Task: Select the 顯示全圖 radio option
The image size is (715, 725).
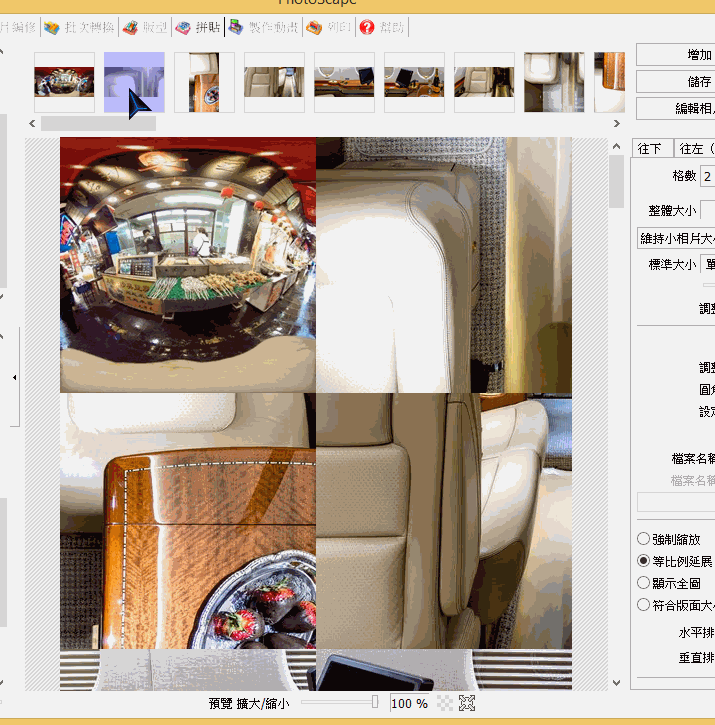Action: (x=644, y=582)
